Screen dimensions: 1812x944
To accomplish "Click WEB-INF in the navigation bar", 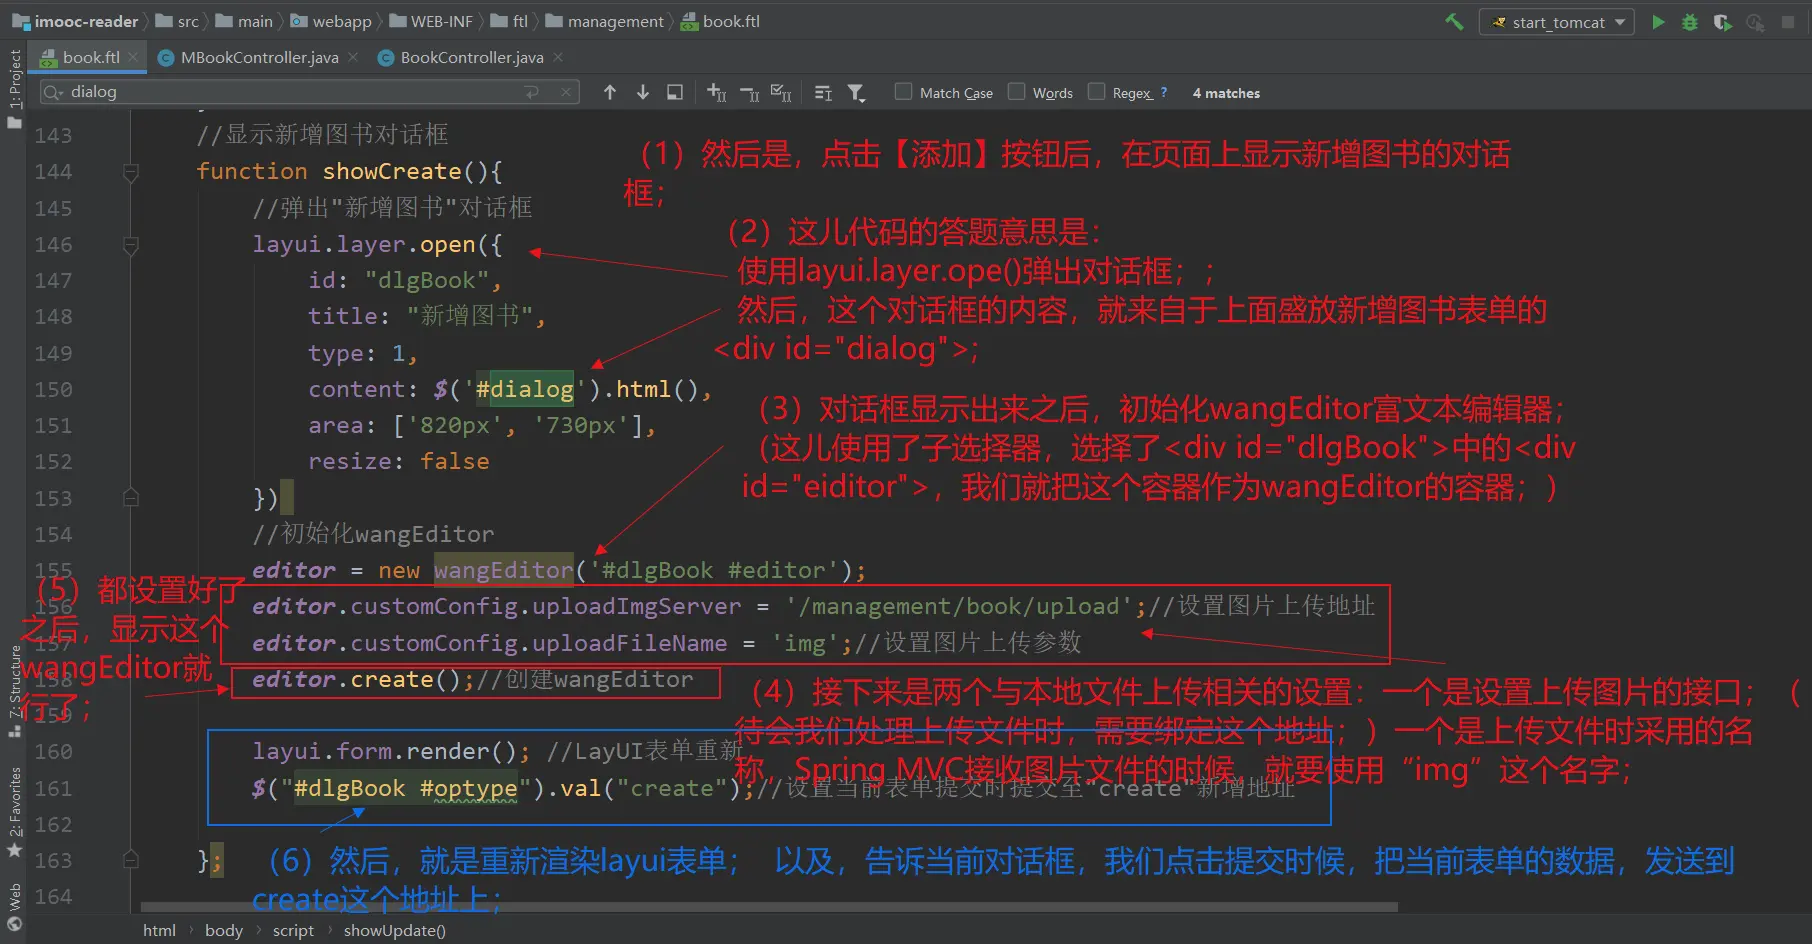I will pos(442,21).
